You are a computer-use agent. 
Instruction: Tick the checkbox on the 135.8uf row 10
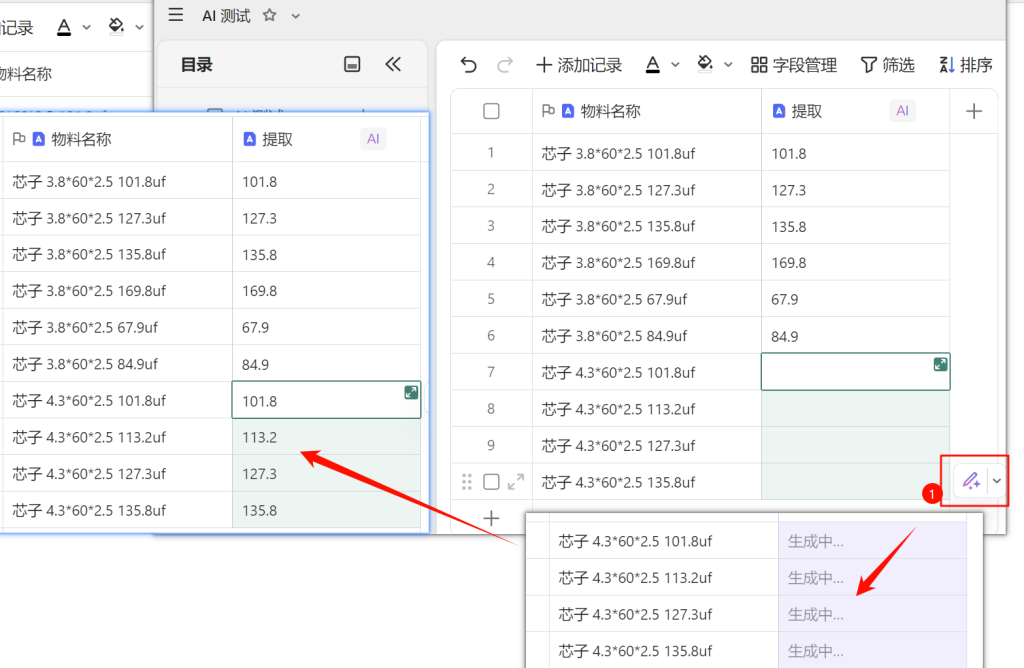[x=491, y=482]
